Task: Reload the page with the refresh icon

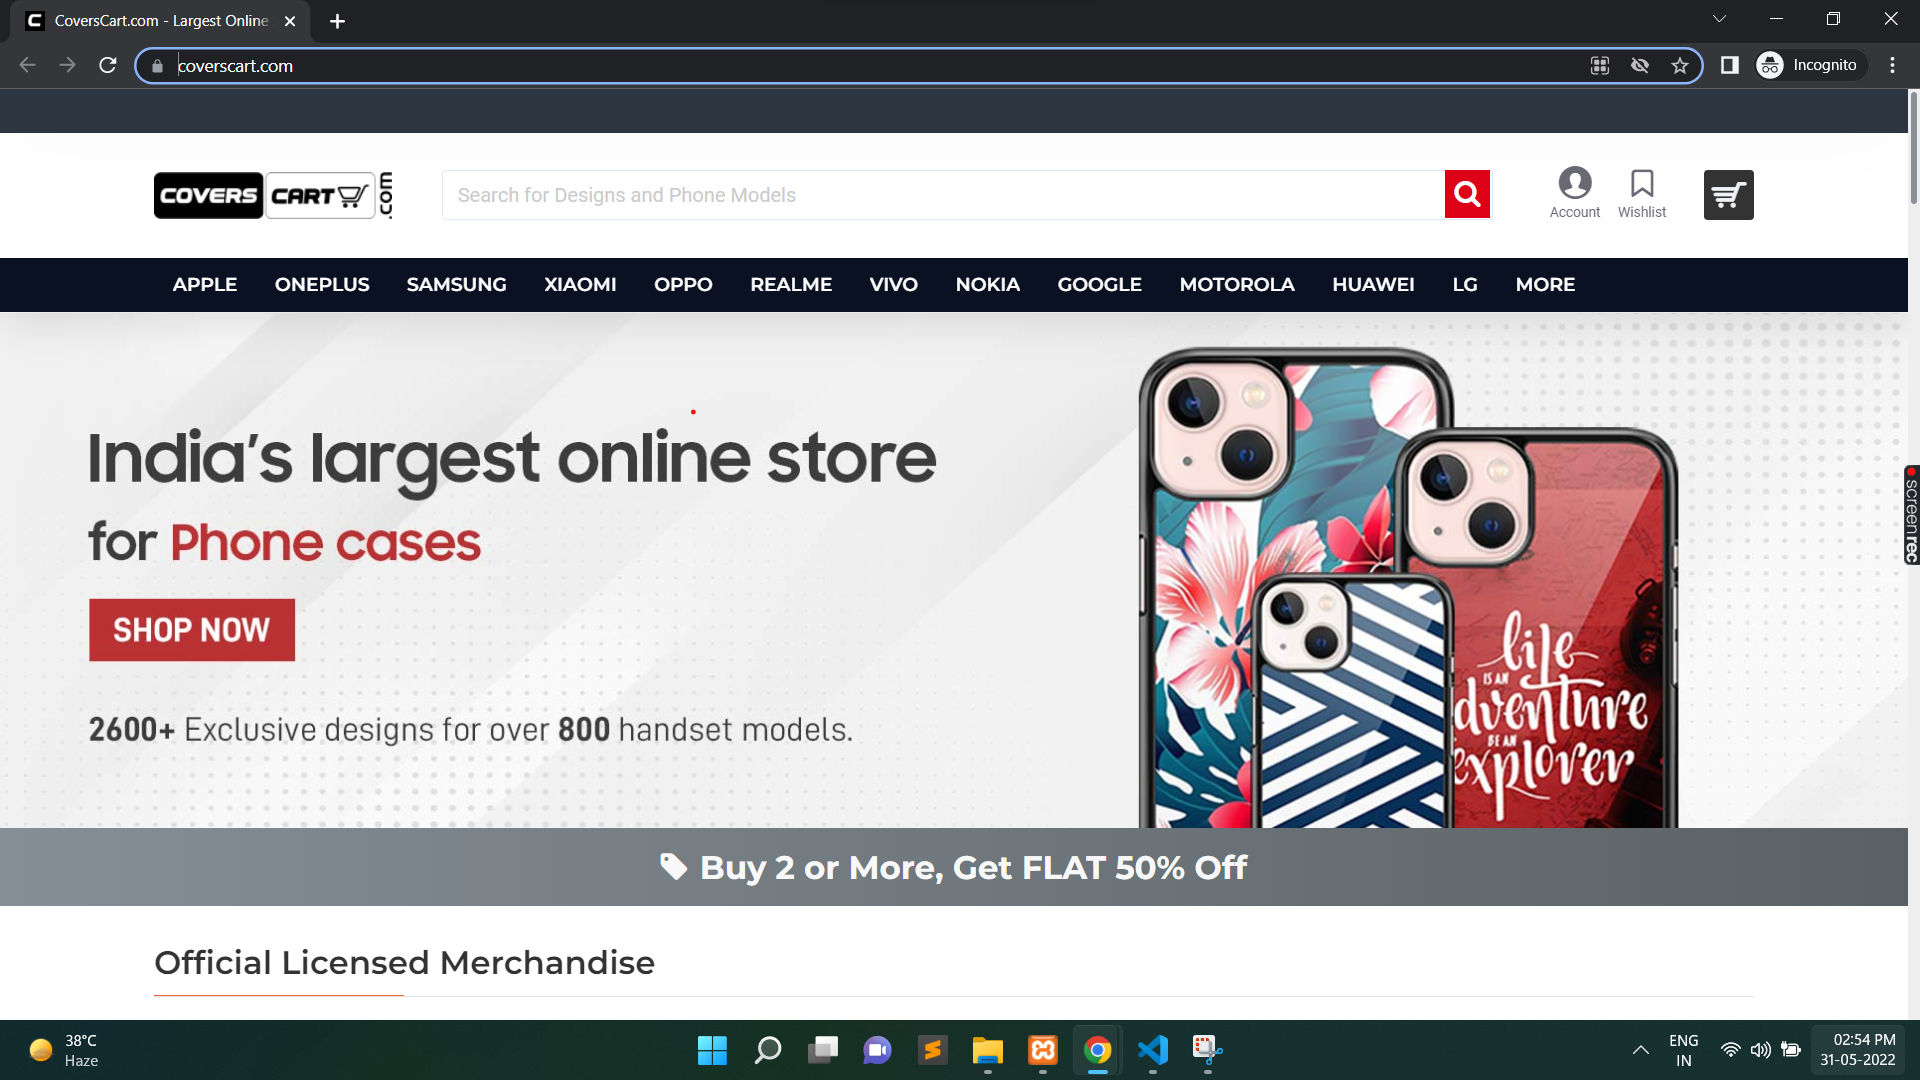Action: tap(108, 66)
